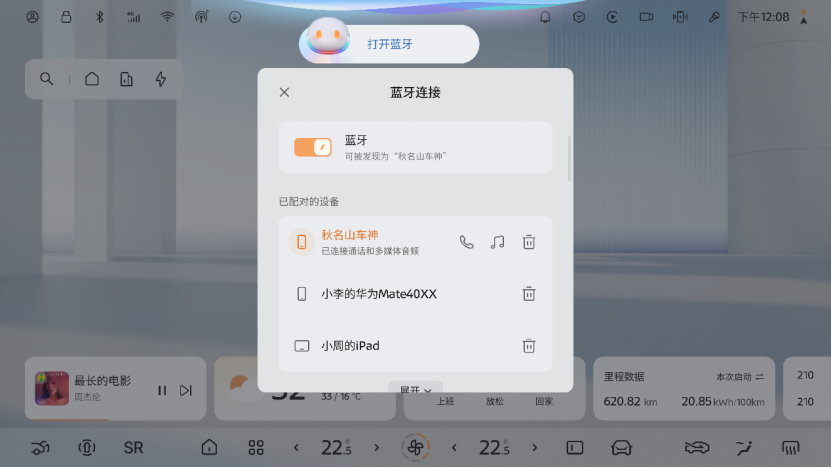Remove 秋名山车神 via its trash icon
Viewport: 831px width, 468px height.
click(x=528, y=242)
